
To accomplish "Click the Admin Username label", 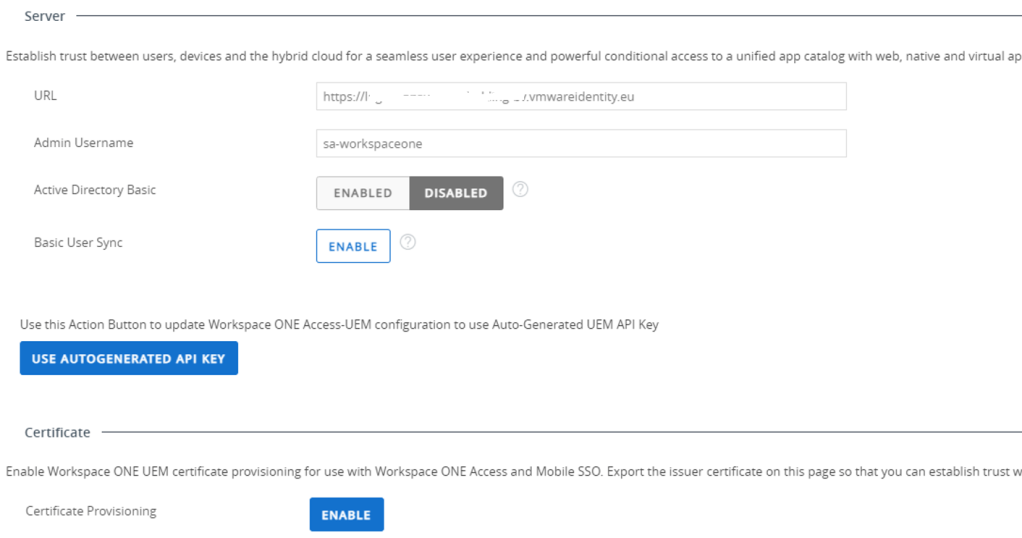I will (83, 143).
